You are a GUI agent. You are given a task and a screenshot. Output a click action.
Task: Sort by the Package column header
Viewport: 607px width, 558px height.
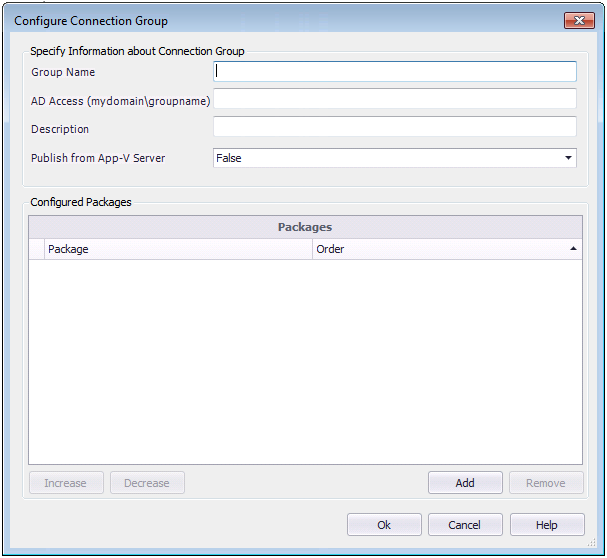[179, 249]
